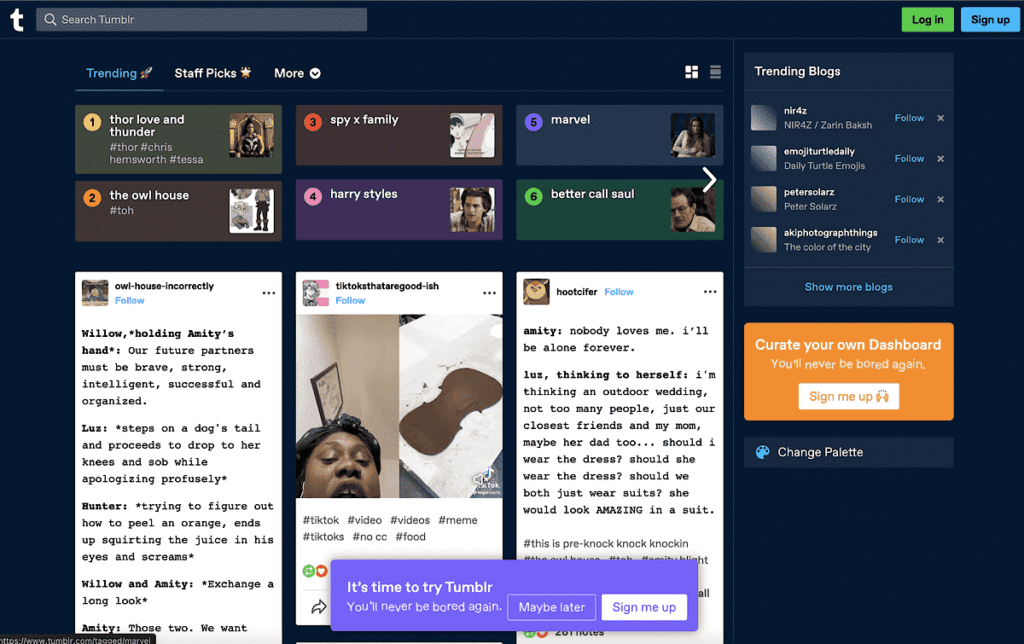Open options menu on hootcifer post
The image size is (1024, 644).
pyautogui.click(x=710, y=292)
